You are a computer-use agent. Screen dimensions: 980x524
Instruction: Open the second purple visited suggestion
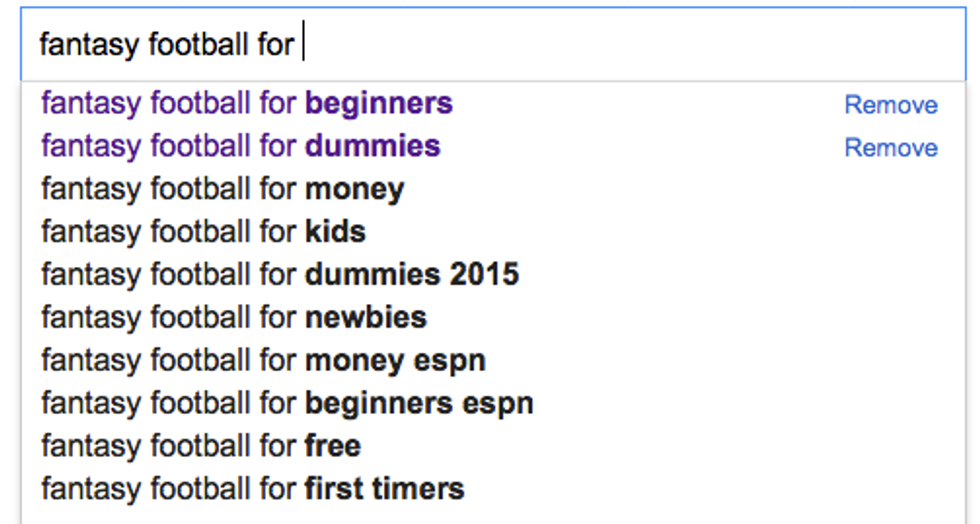point(240,146)
